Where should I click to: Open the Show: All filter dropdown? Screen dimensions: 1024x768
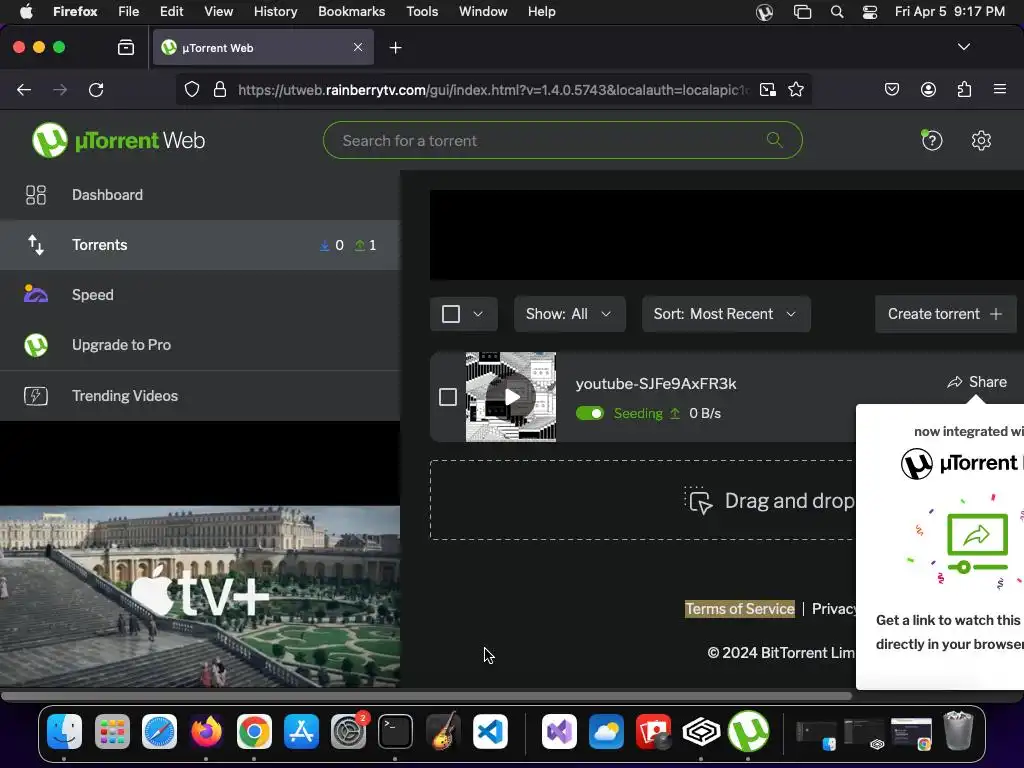point(569,314)
